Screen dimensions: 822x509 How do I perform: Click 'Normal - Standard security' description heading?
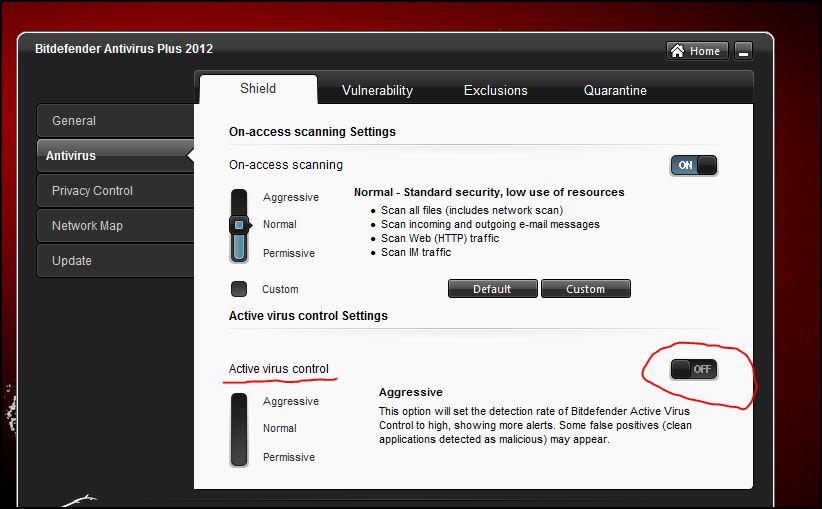tap(489, 192)
